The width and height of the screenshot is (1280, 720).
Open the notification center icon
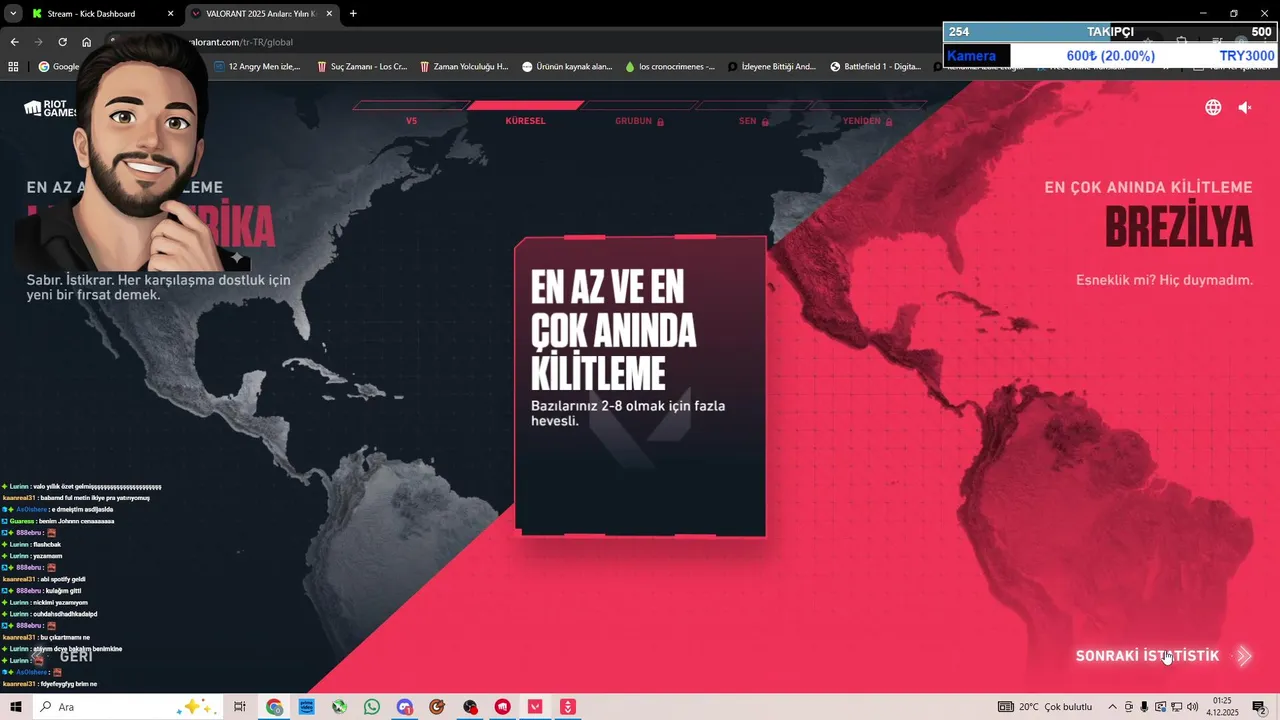click(1259, 707)
